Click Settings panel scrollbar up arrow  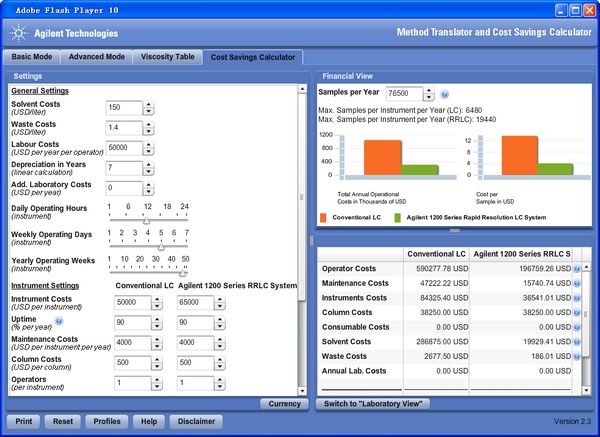[302, 89]
